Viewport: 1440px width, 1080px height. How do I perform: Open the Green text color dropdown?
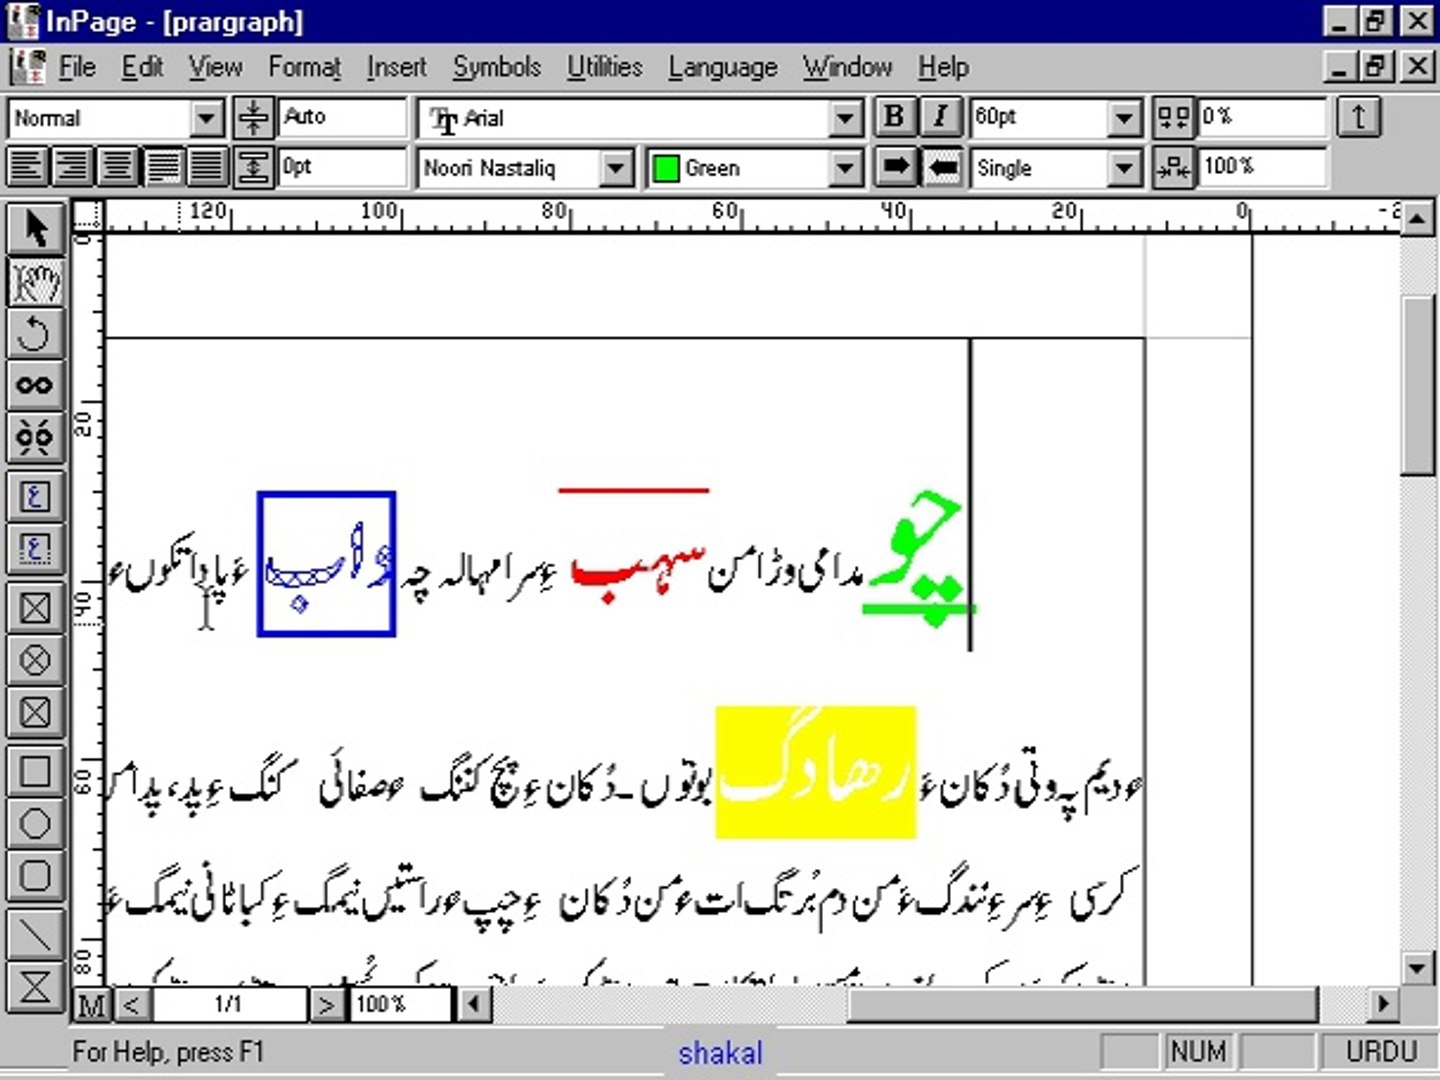846,168
